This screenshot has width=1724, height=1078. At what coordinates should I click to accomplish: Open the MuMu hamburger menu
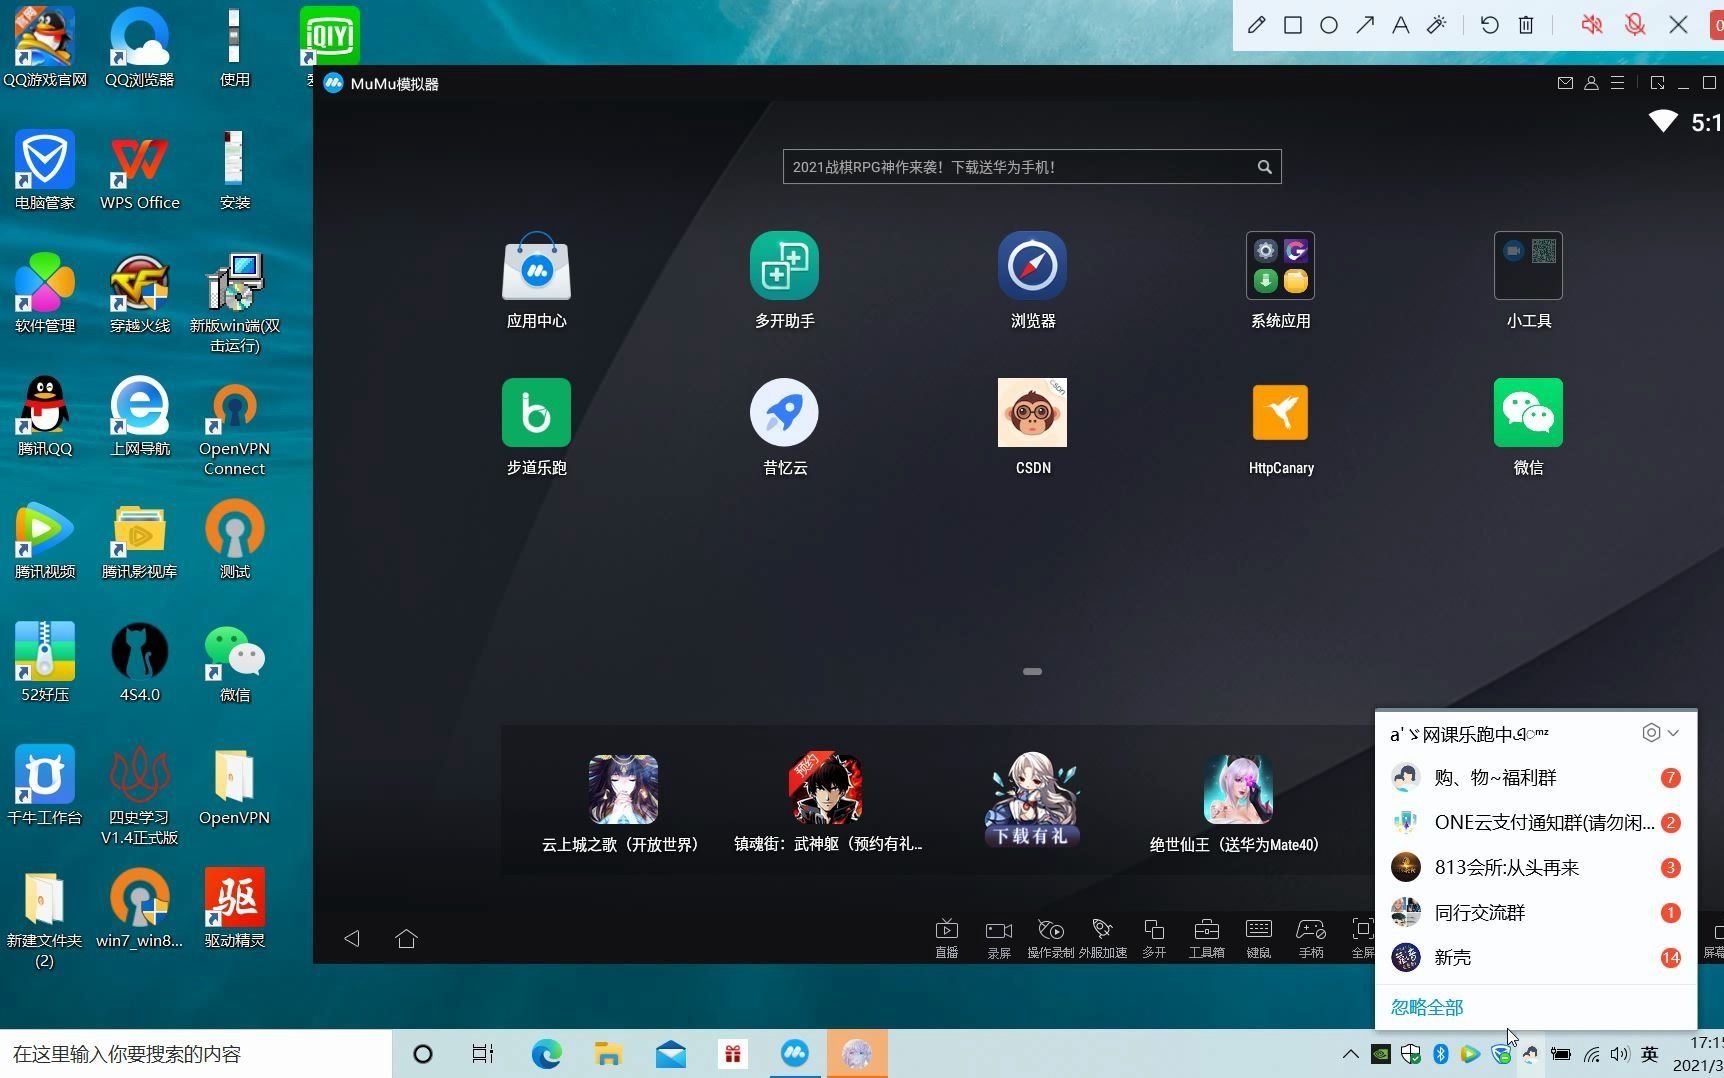pos(1617,83)
